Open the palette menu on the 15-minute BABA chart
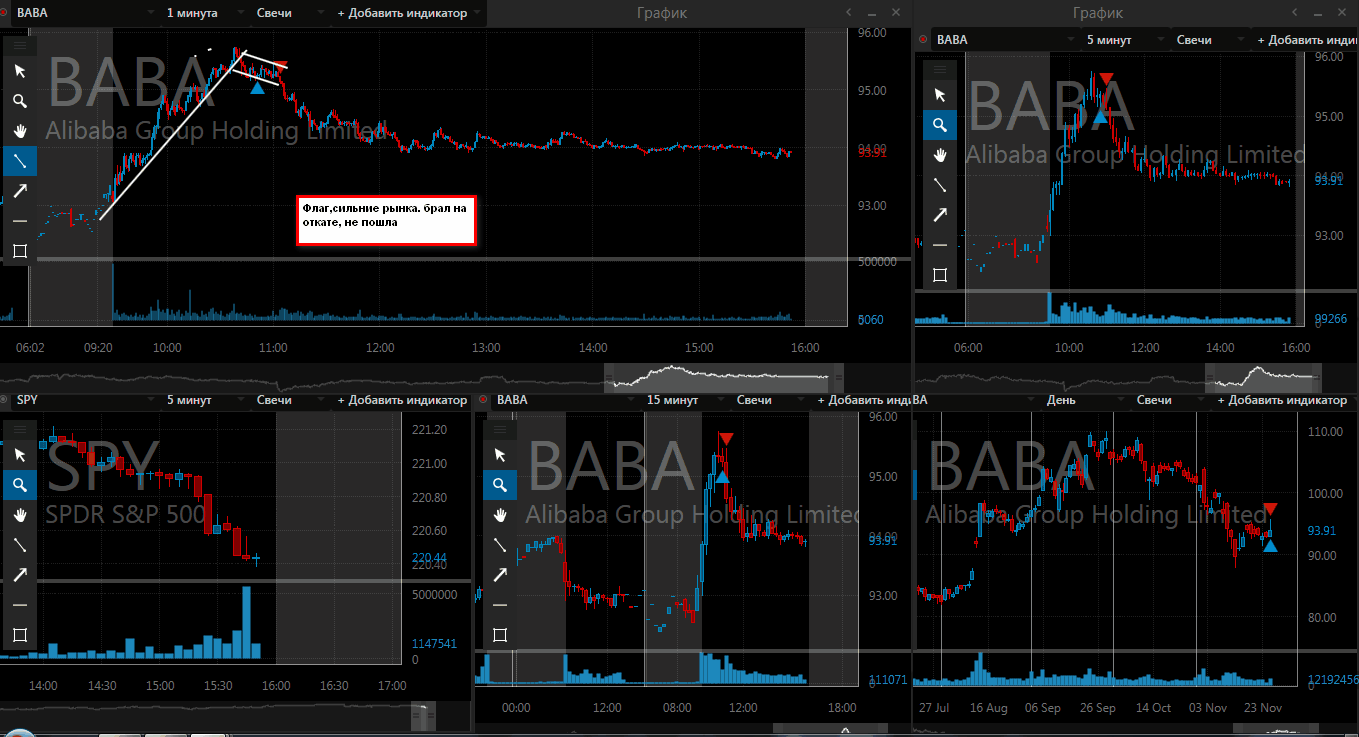Image resolution: width=1359 pixels, height=737 pixels. click(x=500, y=430)
